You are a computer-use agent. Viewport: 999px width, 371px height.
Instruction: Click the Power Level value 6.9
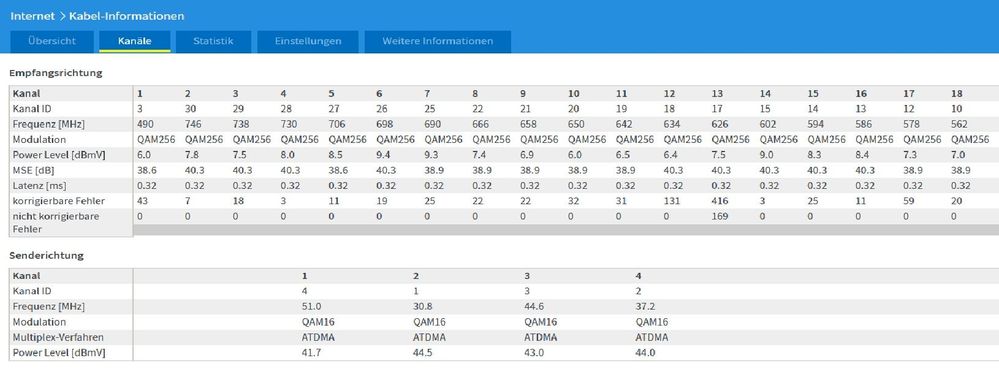(x=527, y=155)
